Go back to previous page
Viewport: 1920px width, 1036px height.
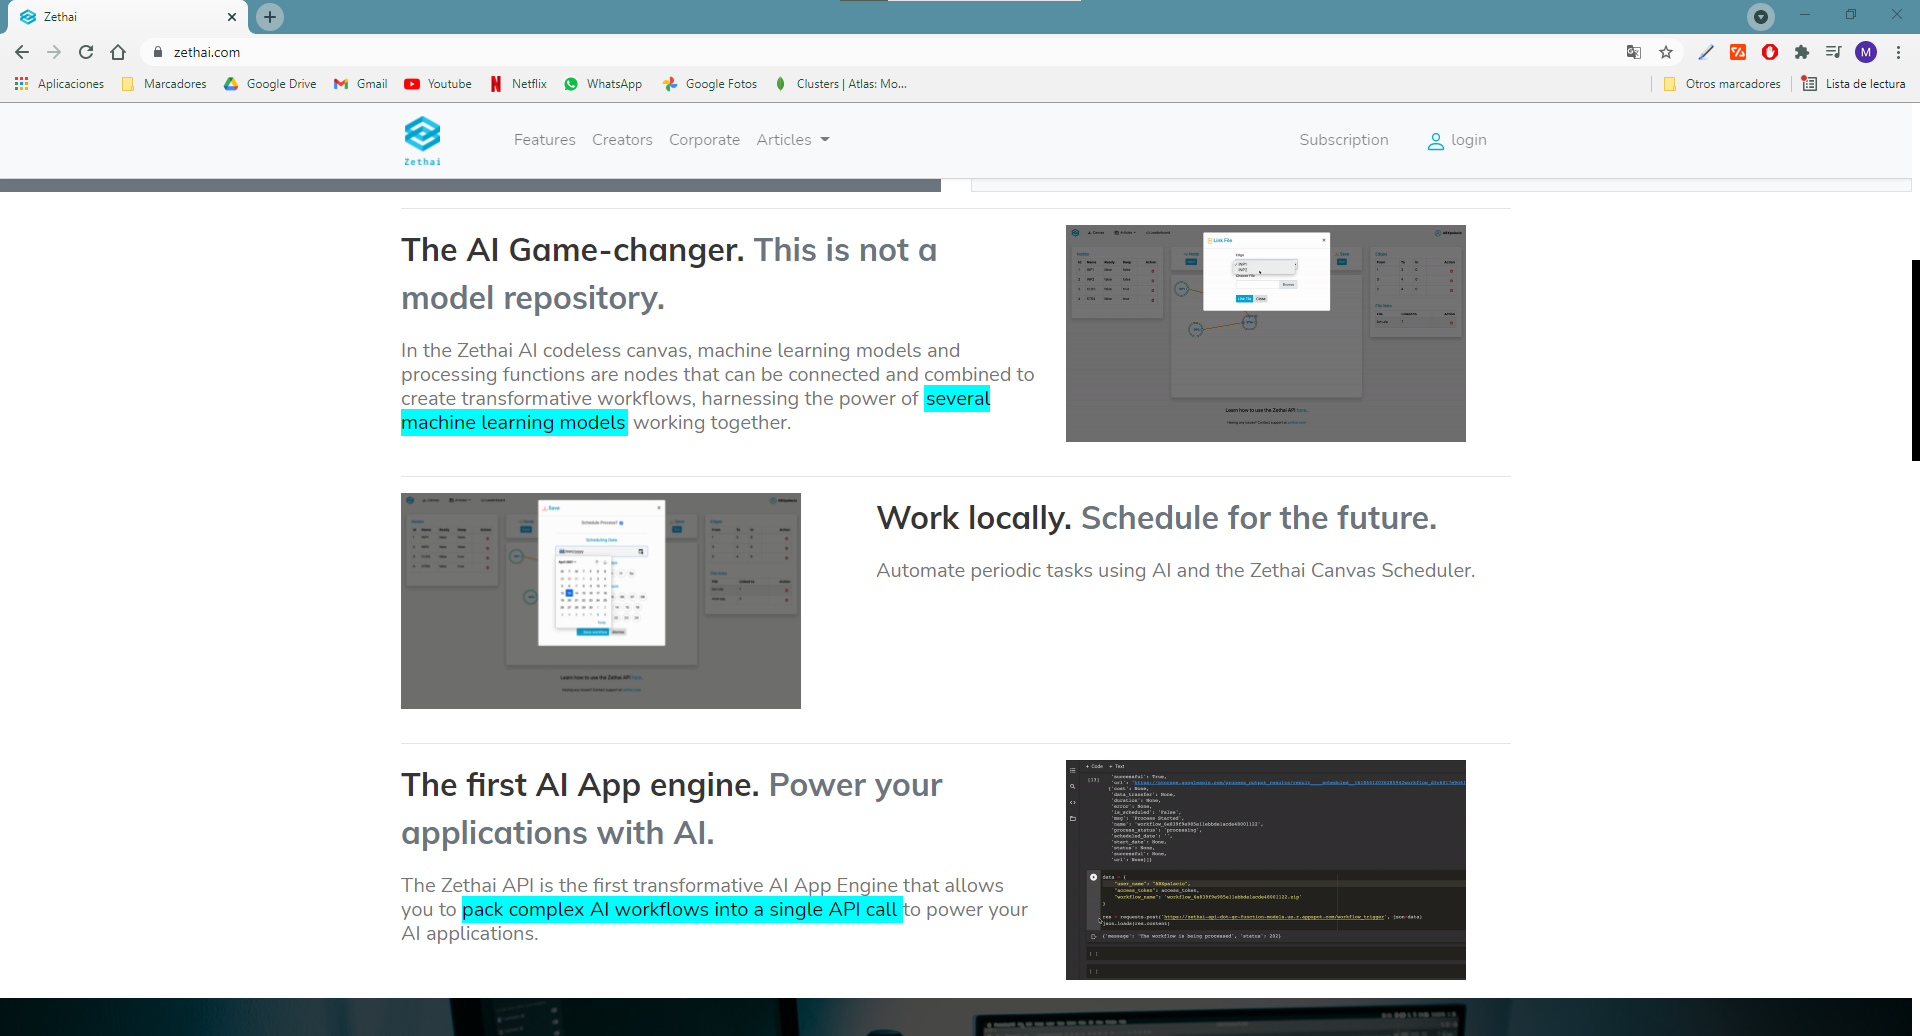22,52
